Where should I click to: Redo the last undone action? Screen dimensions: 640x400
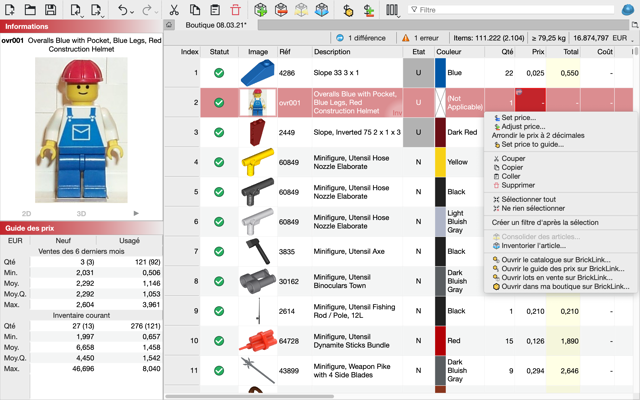tap(149, 10)
